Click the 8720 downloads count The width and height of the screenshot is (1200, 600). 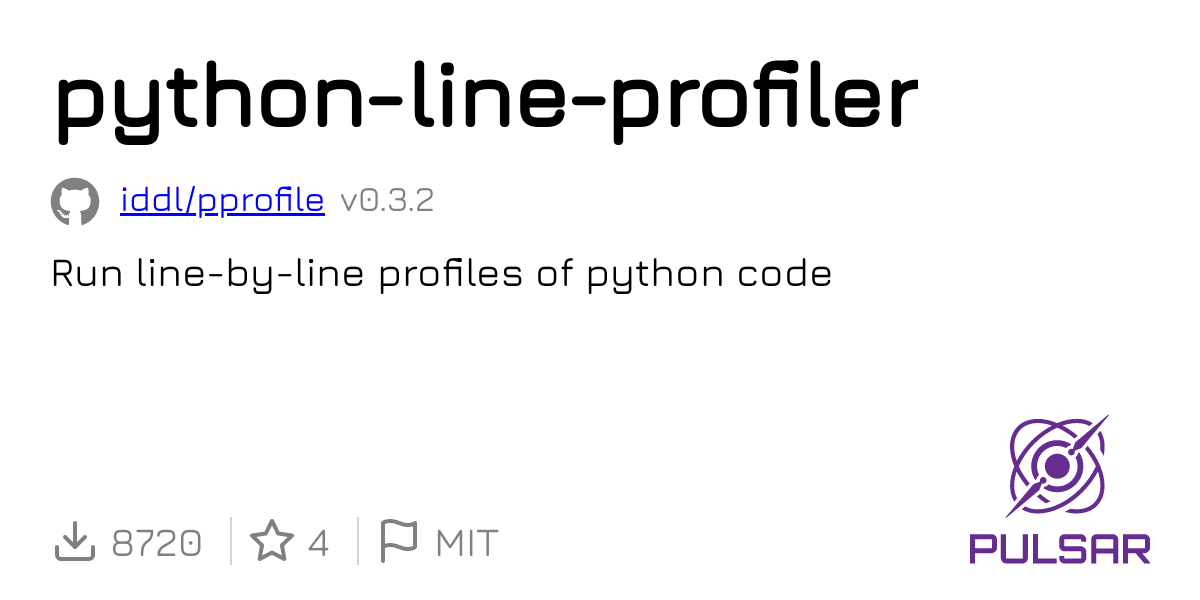click(x=157, y=544)
